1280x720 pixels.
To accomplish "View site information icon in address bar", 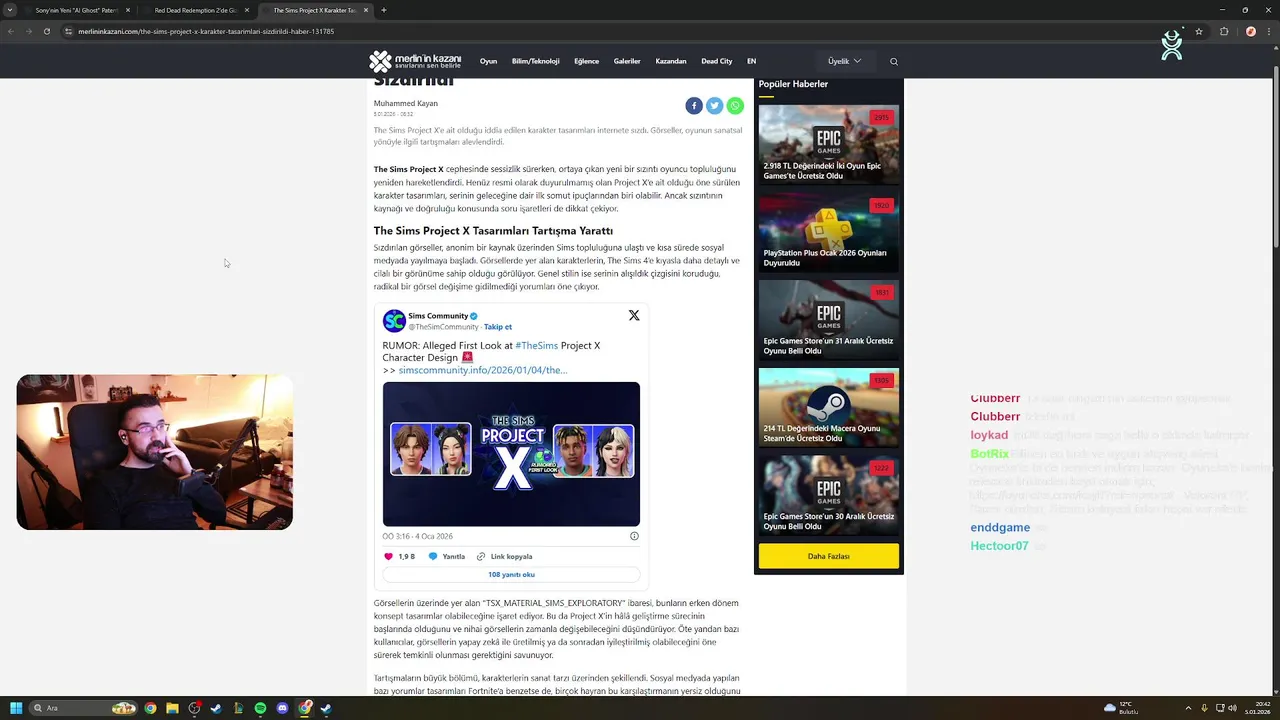I will pos(68,31).
